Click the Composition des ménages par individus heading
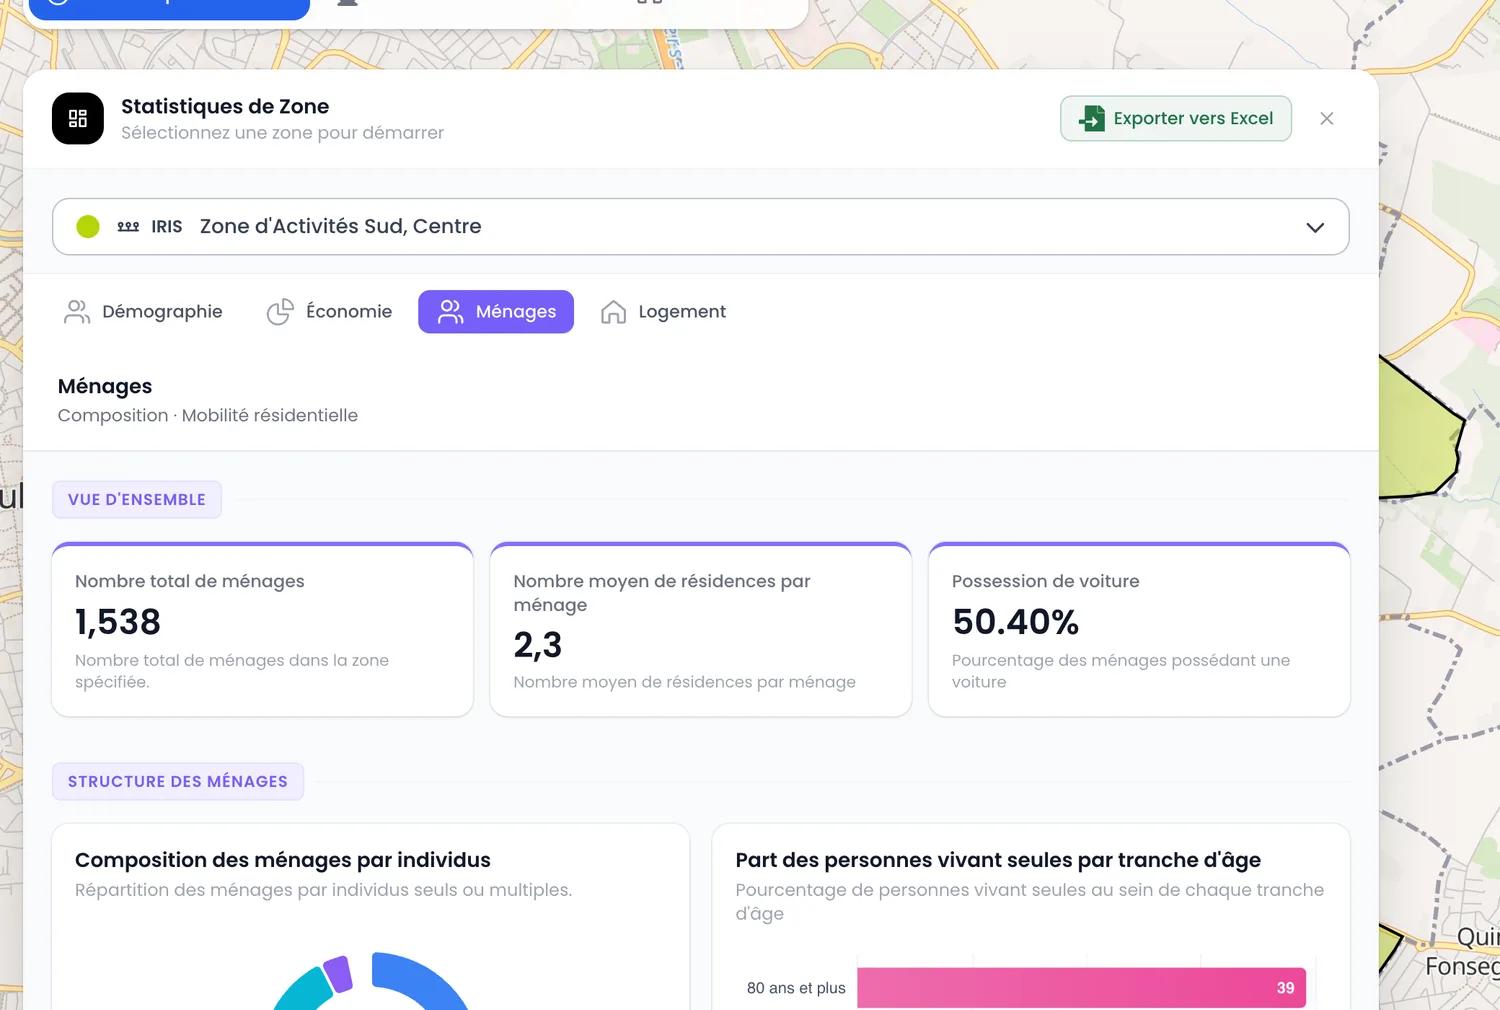Screen dimensions: 1500x1010 click(283, 860)
